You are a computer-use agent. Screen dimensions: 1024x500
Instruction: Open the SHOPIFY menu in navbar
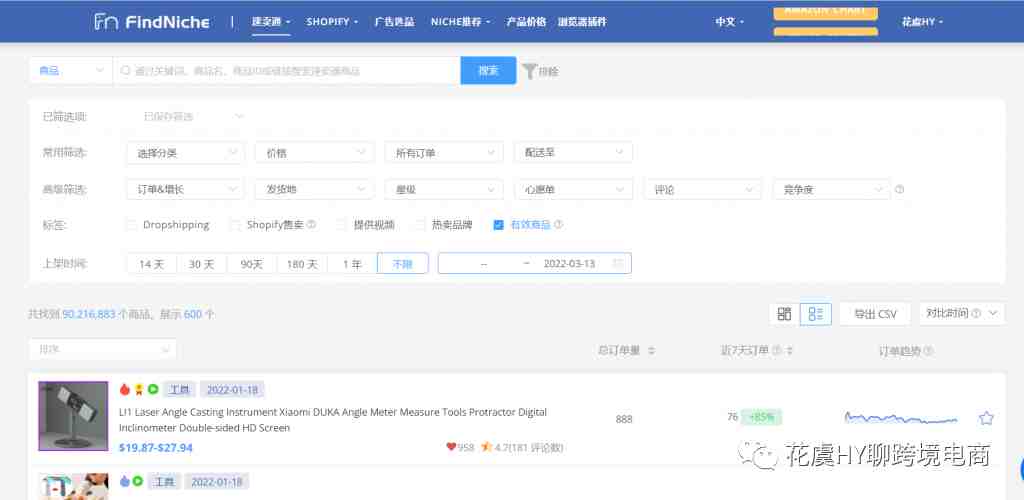point(331,21)
